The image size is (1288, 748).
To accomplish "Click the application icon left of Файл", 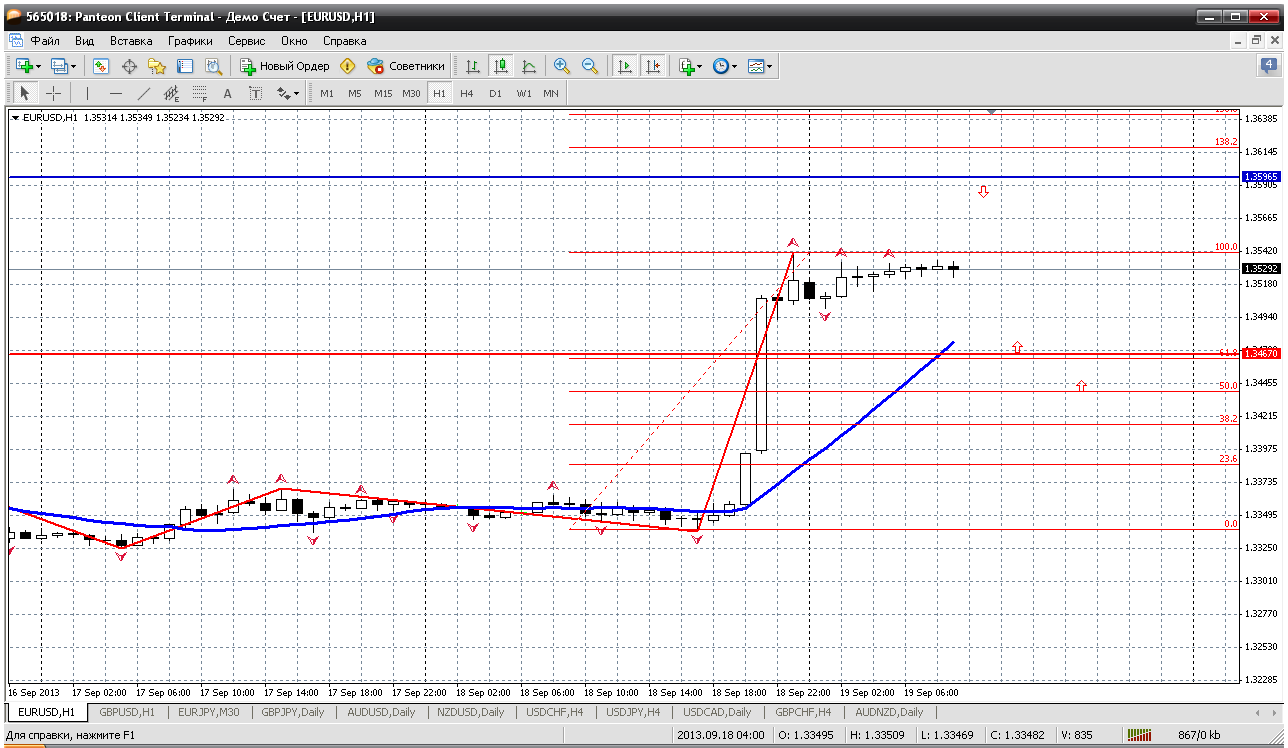I will tap(14, 41).
